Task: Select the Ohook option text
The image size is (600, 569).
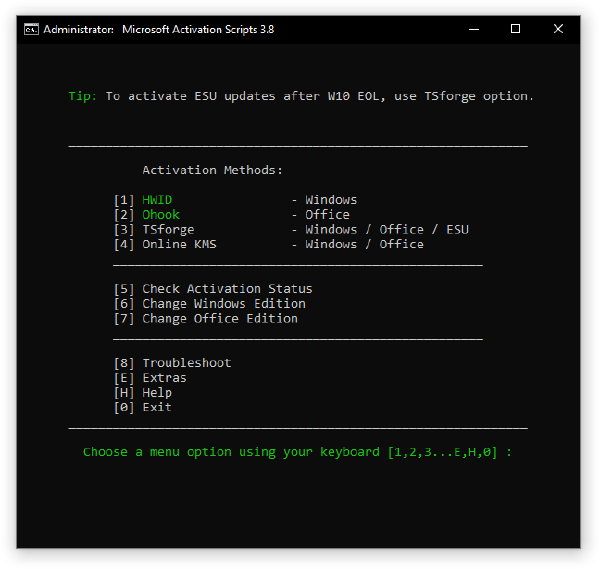Action: click(161, 215)
